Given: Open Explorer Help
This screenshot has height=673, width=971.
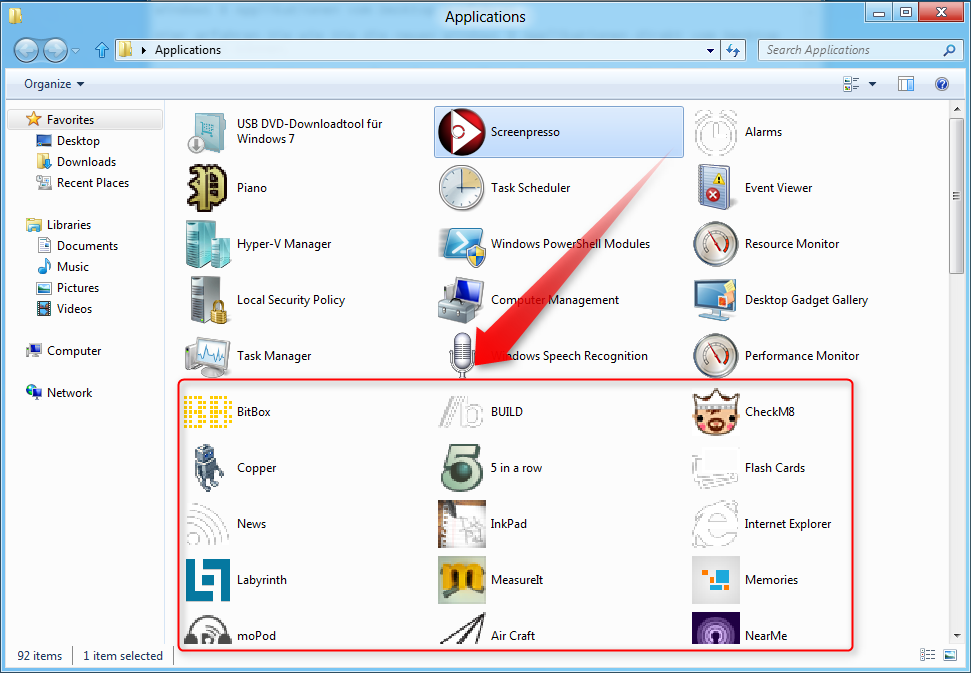Looking at the screenshot, I should [941, 84].
